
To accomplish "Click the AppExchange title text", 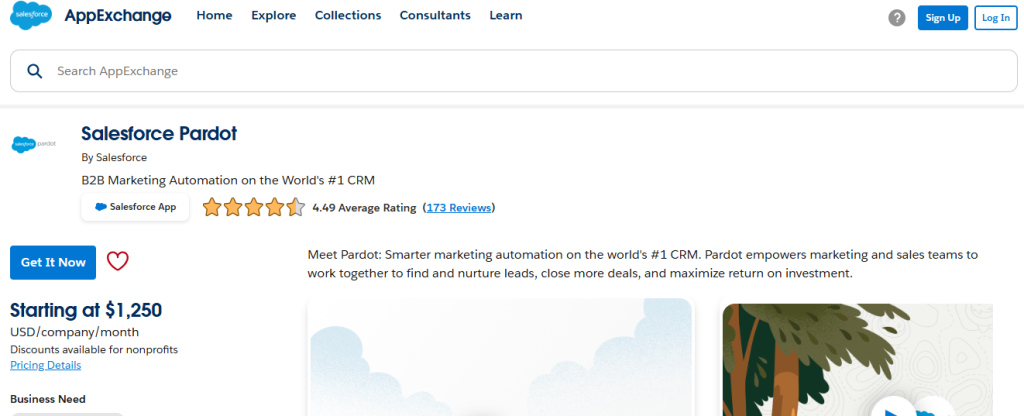I will (118, 16).
